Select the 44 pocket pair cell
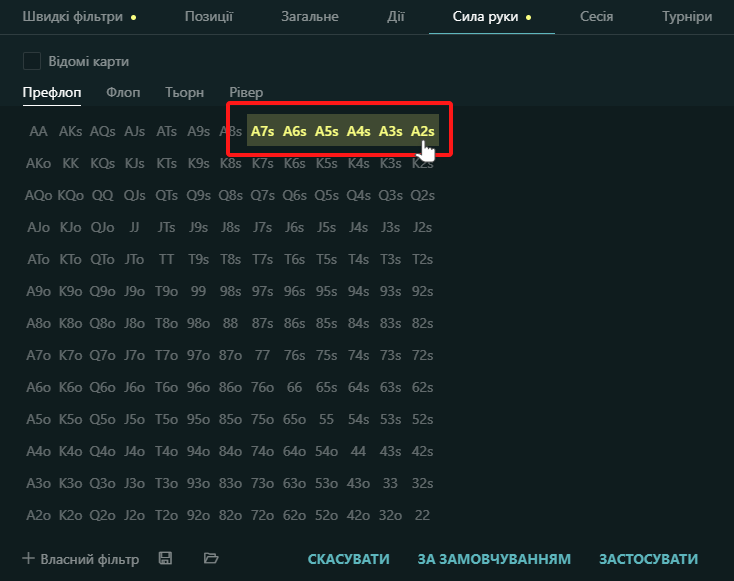Viewport: 734px width, 581px height. (x=359, y=451)
